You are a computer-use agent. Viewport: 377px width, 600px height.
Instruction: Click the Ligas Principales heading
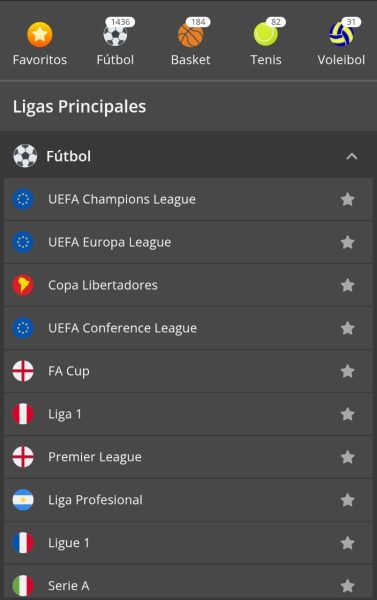coord(79,107)
